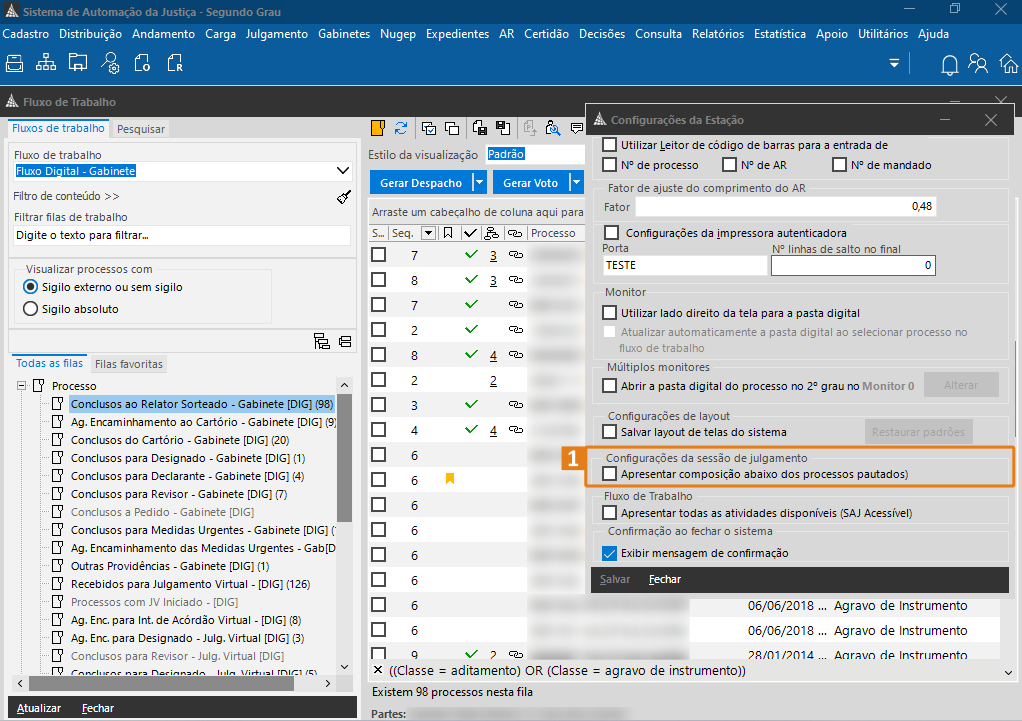Open the Gabinetes menu

click(x=343, y=34)
